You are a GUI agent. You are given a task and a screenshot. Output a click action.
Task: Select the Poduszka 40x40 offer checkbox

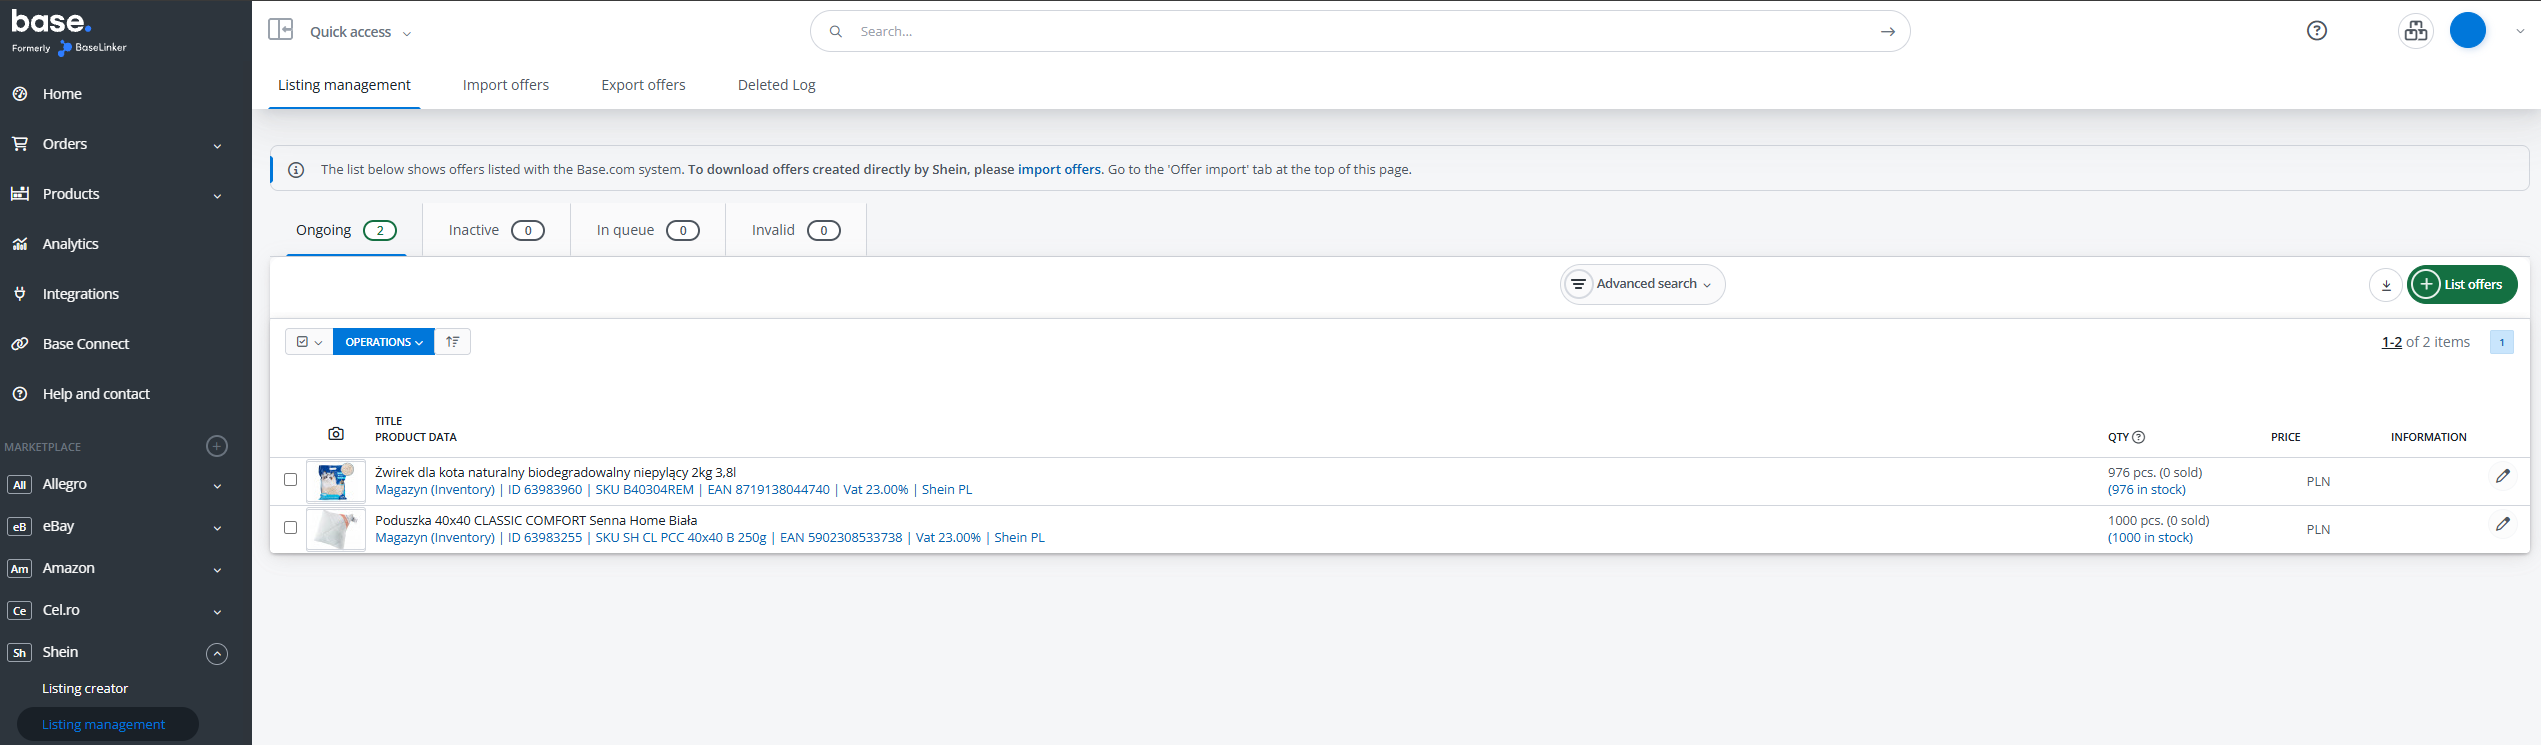pyautogui.click(x=291, y=528)
